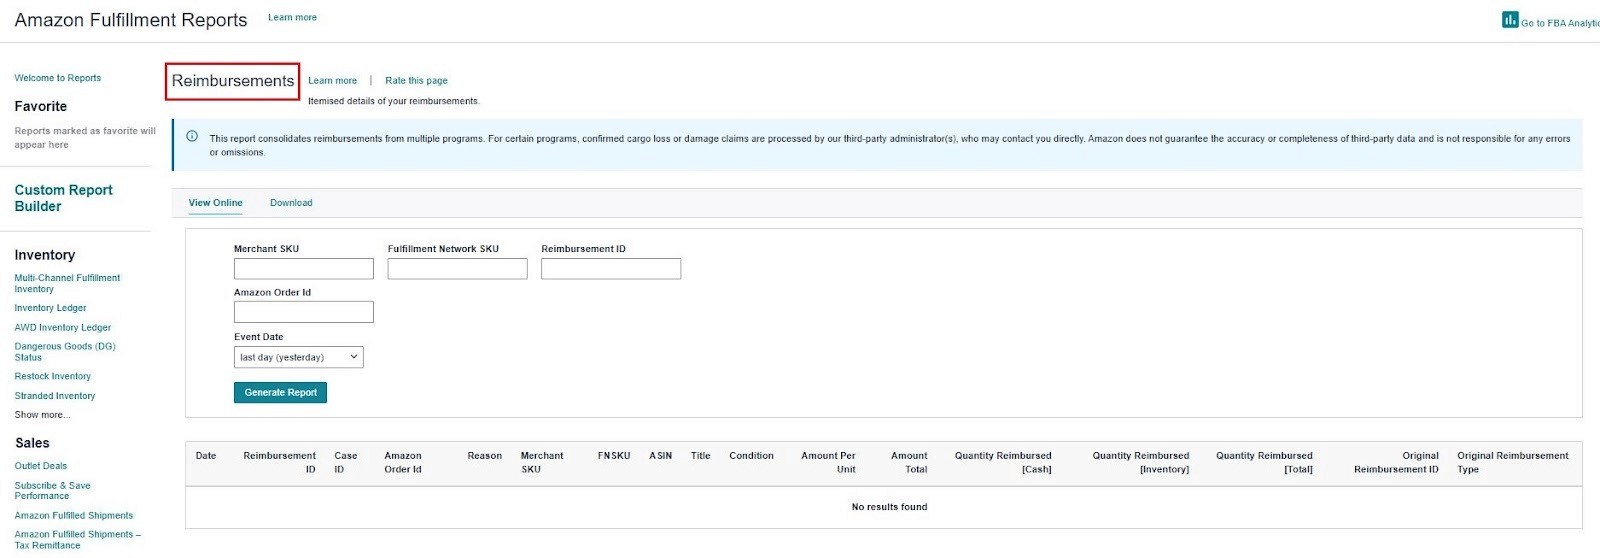Screen dimensions: 1600x558
Task: Open Subscribe & Save Performance report
Action: tap(52, 491)
